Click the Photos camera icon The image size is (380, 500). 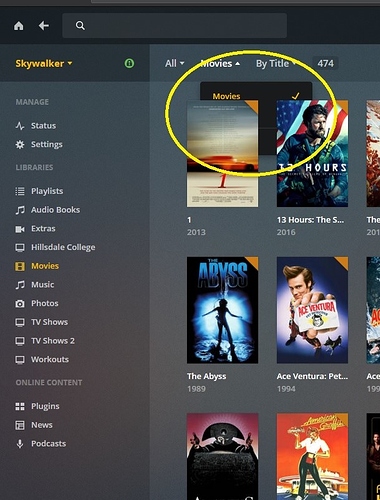(20, 303)
